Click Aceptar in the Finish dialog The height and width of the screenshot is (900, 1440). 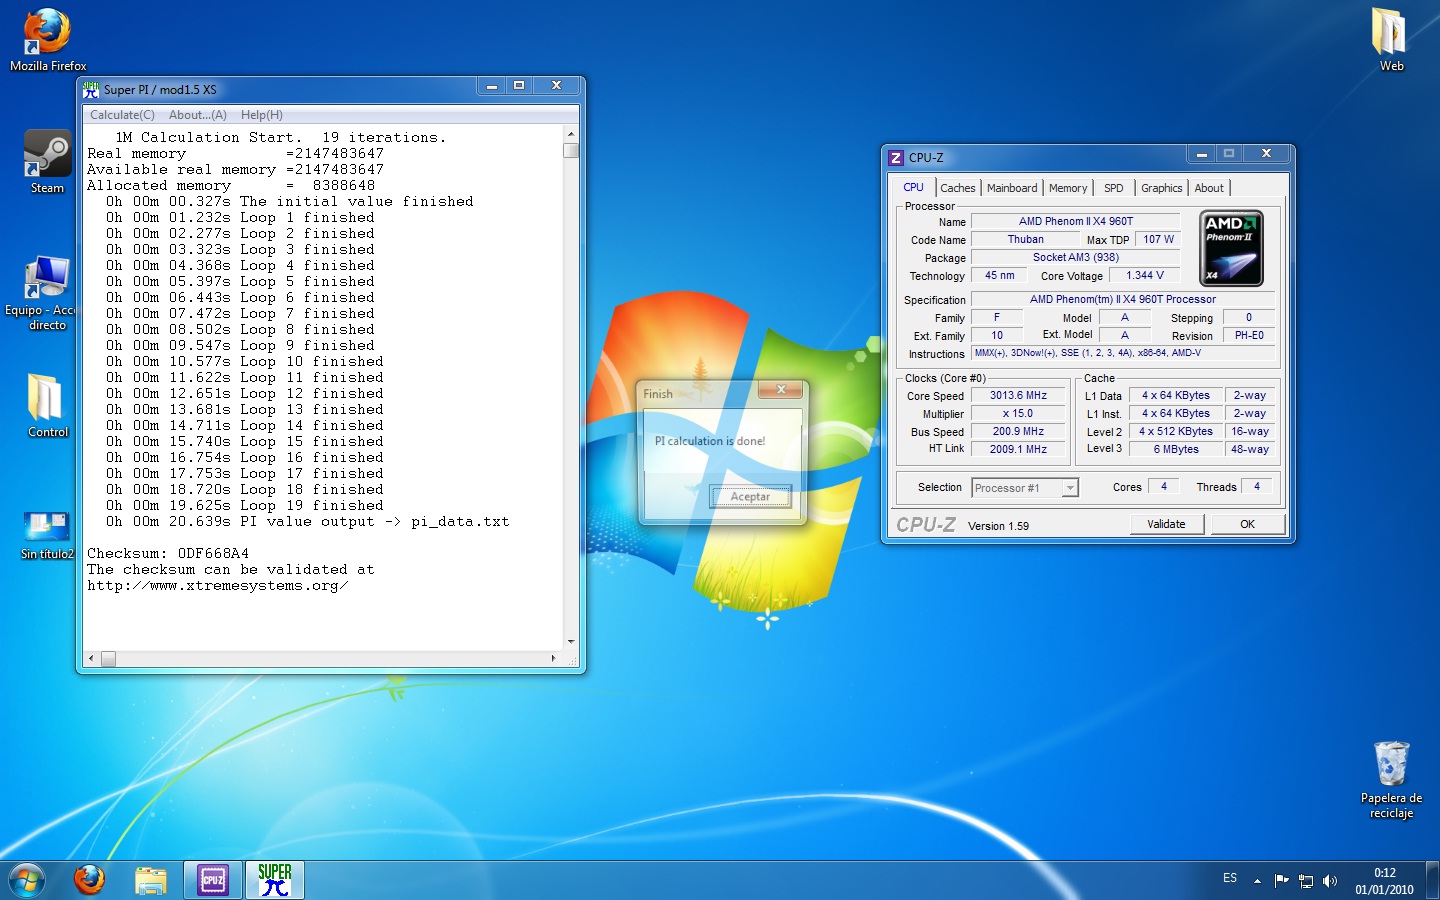(x=750, y=497)
